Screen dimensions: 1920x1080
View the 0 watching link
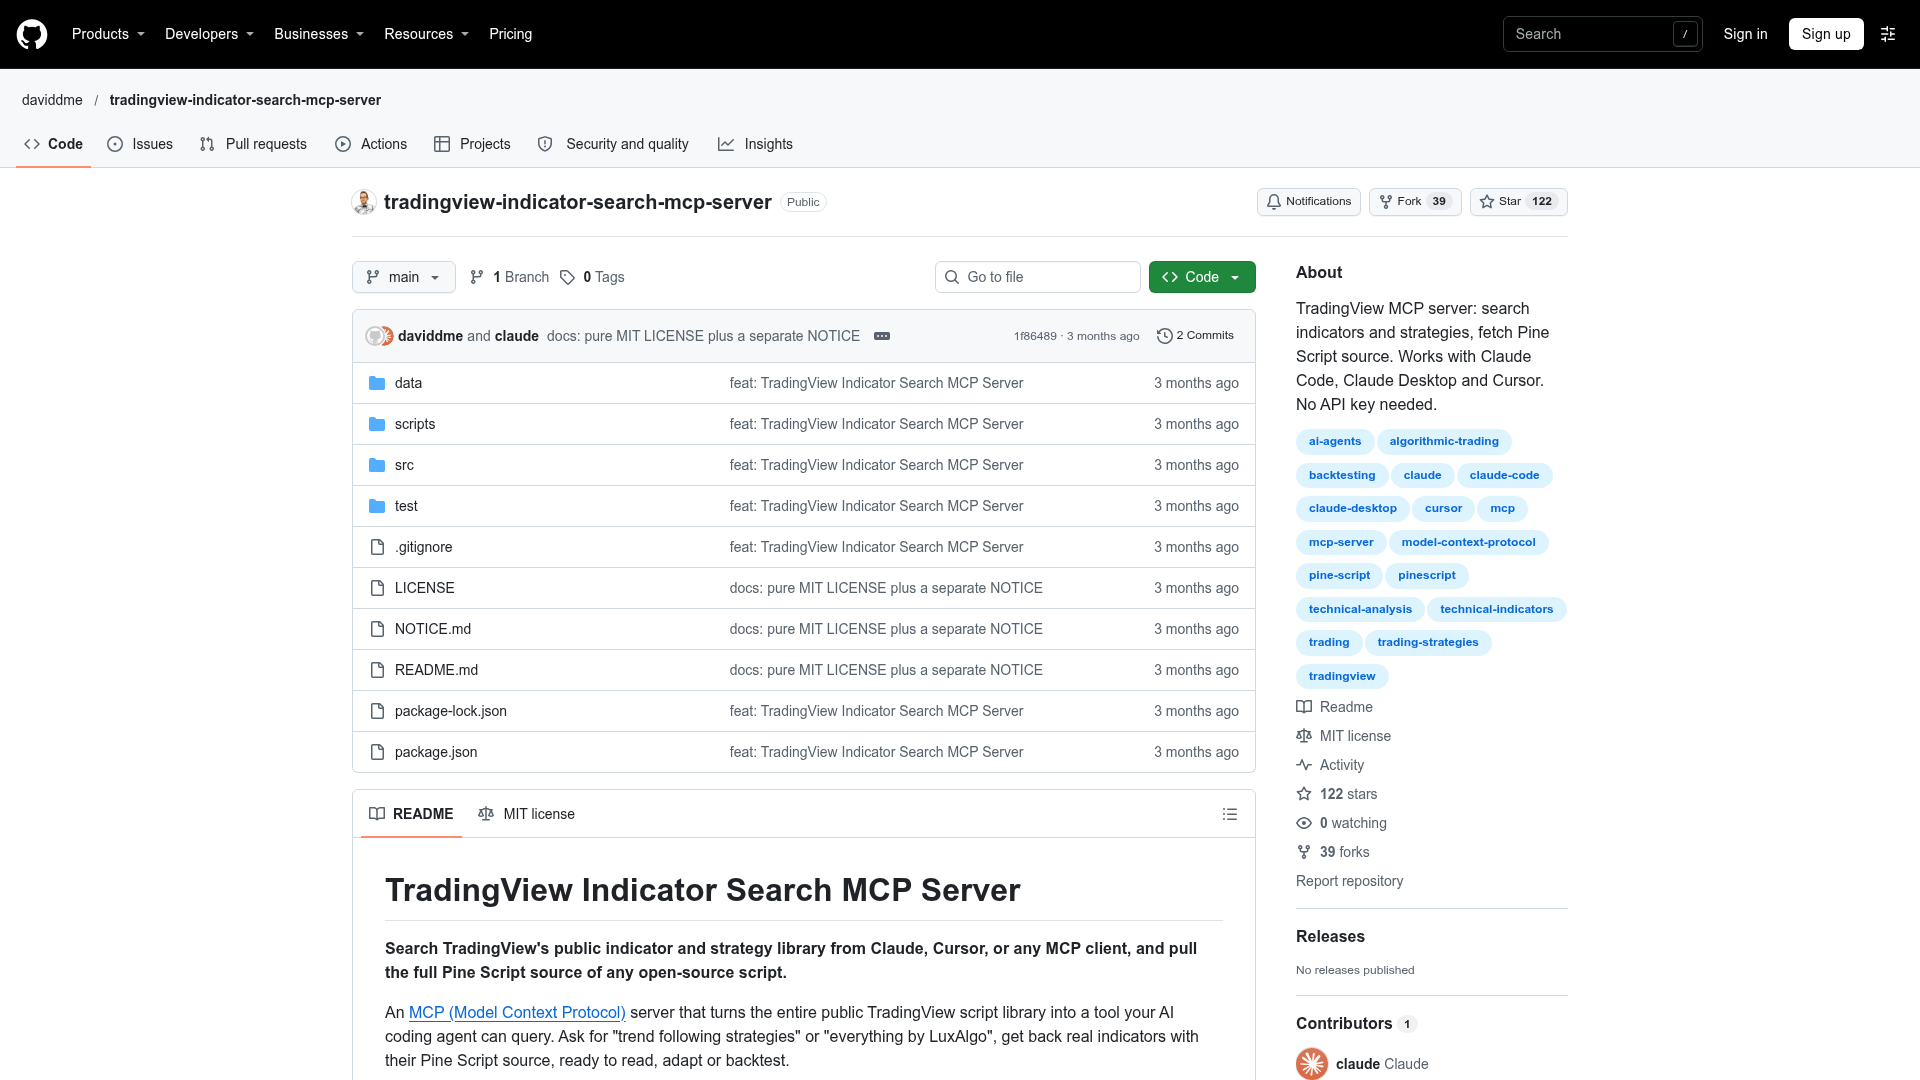(1342, 823)
